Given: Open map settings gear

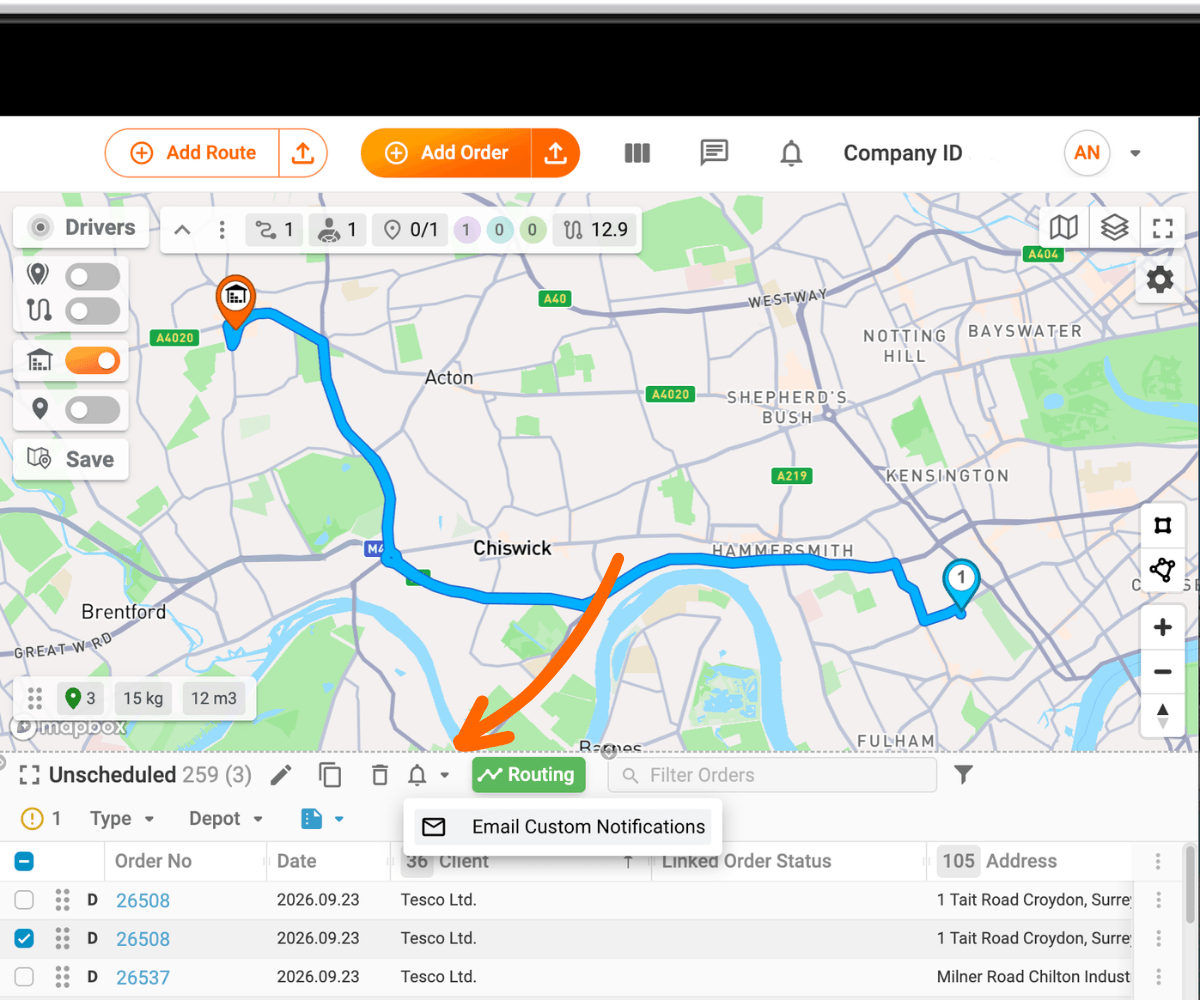Looking at the screenshot, I should (1160, 280).
